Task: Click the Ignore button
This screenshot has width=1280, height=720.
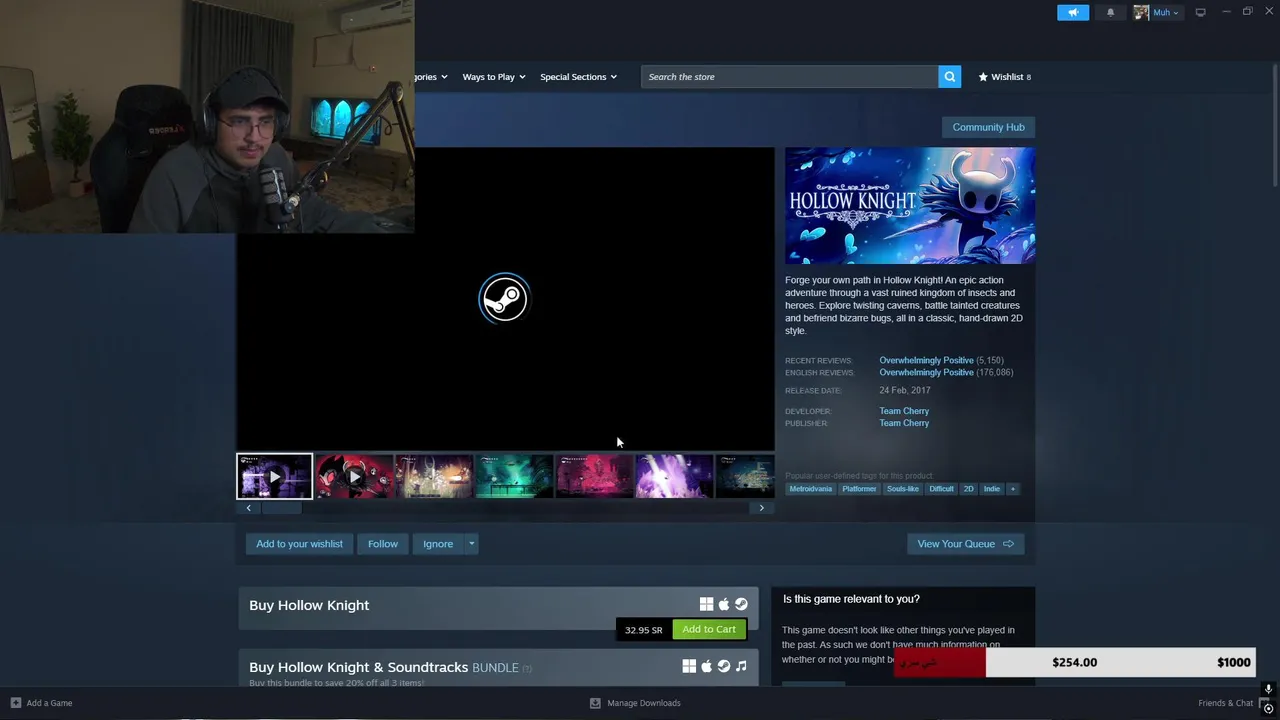Action: (438, 544)
